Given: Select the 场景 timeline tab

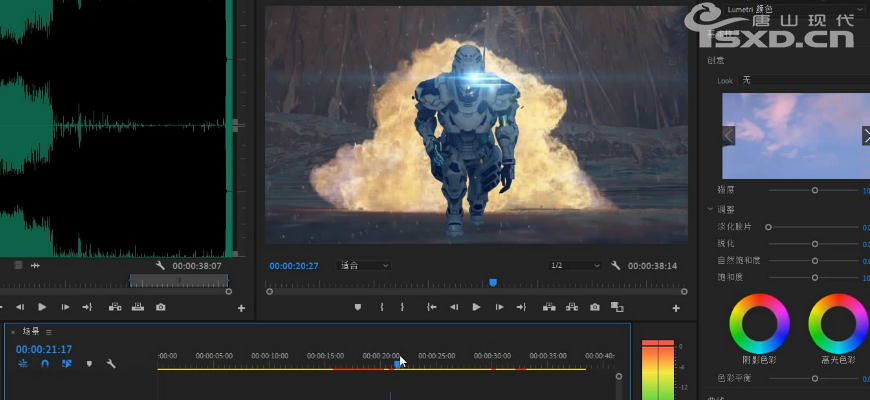Looking at the screenshot, I should [x=31, y=332].
